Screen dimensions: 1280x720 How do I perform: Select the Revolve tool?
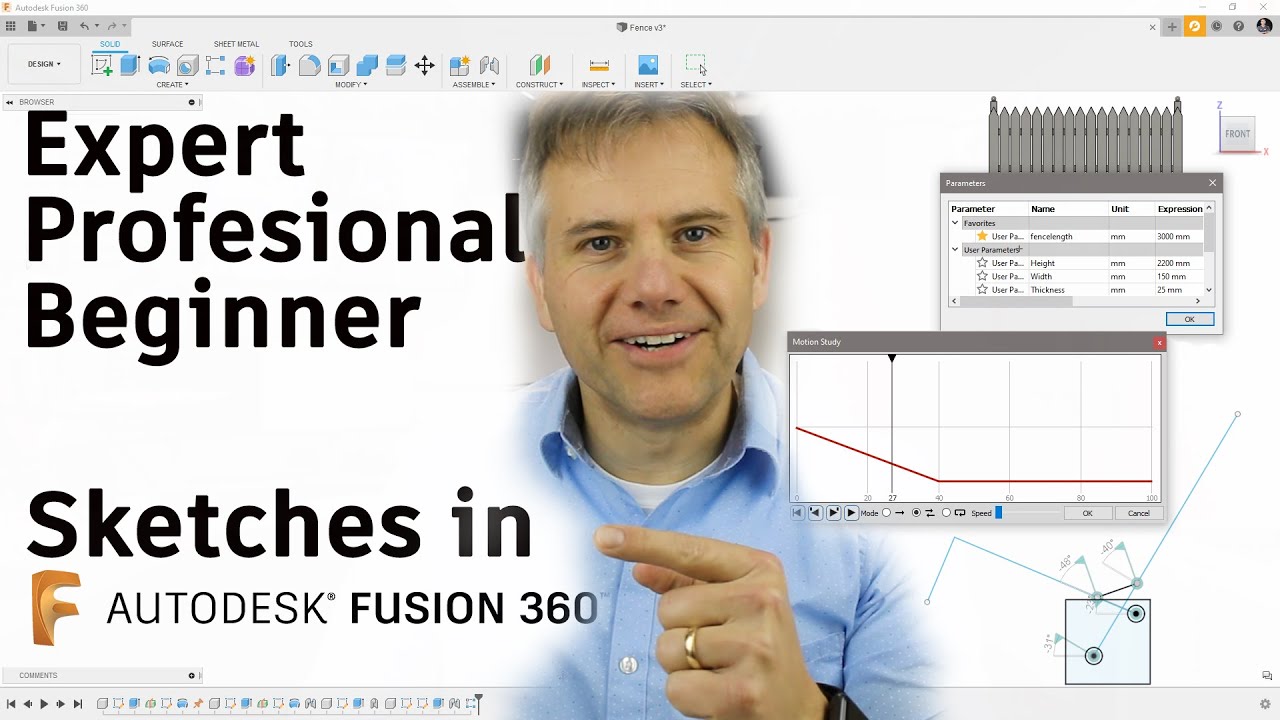pos(159,66)
